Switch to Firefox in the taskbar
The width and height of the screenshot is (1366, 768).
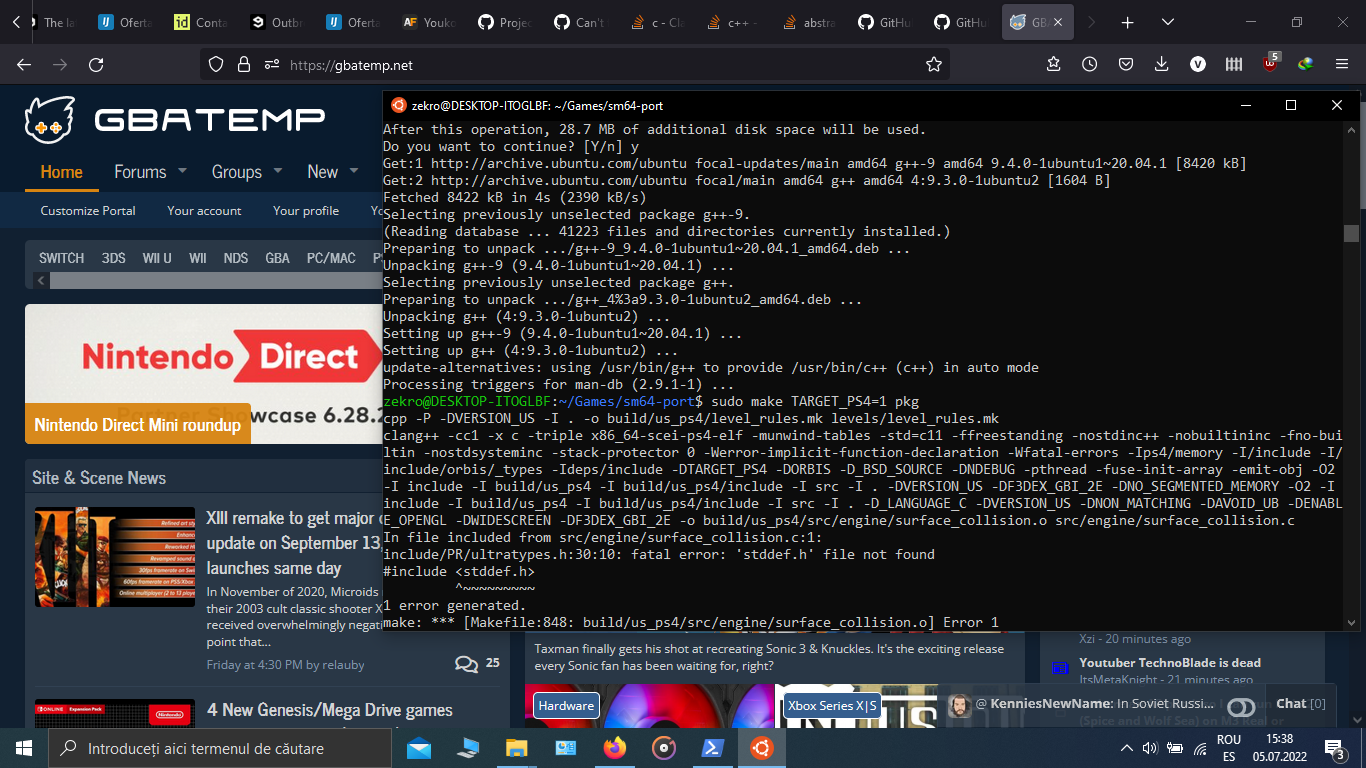615,748
